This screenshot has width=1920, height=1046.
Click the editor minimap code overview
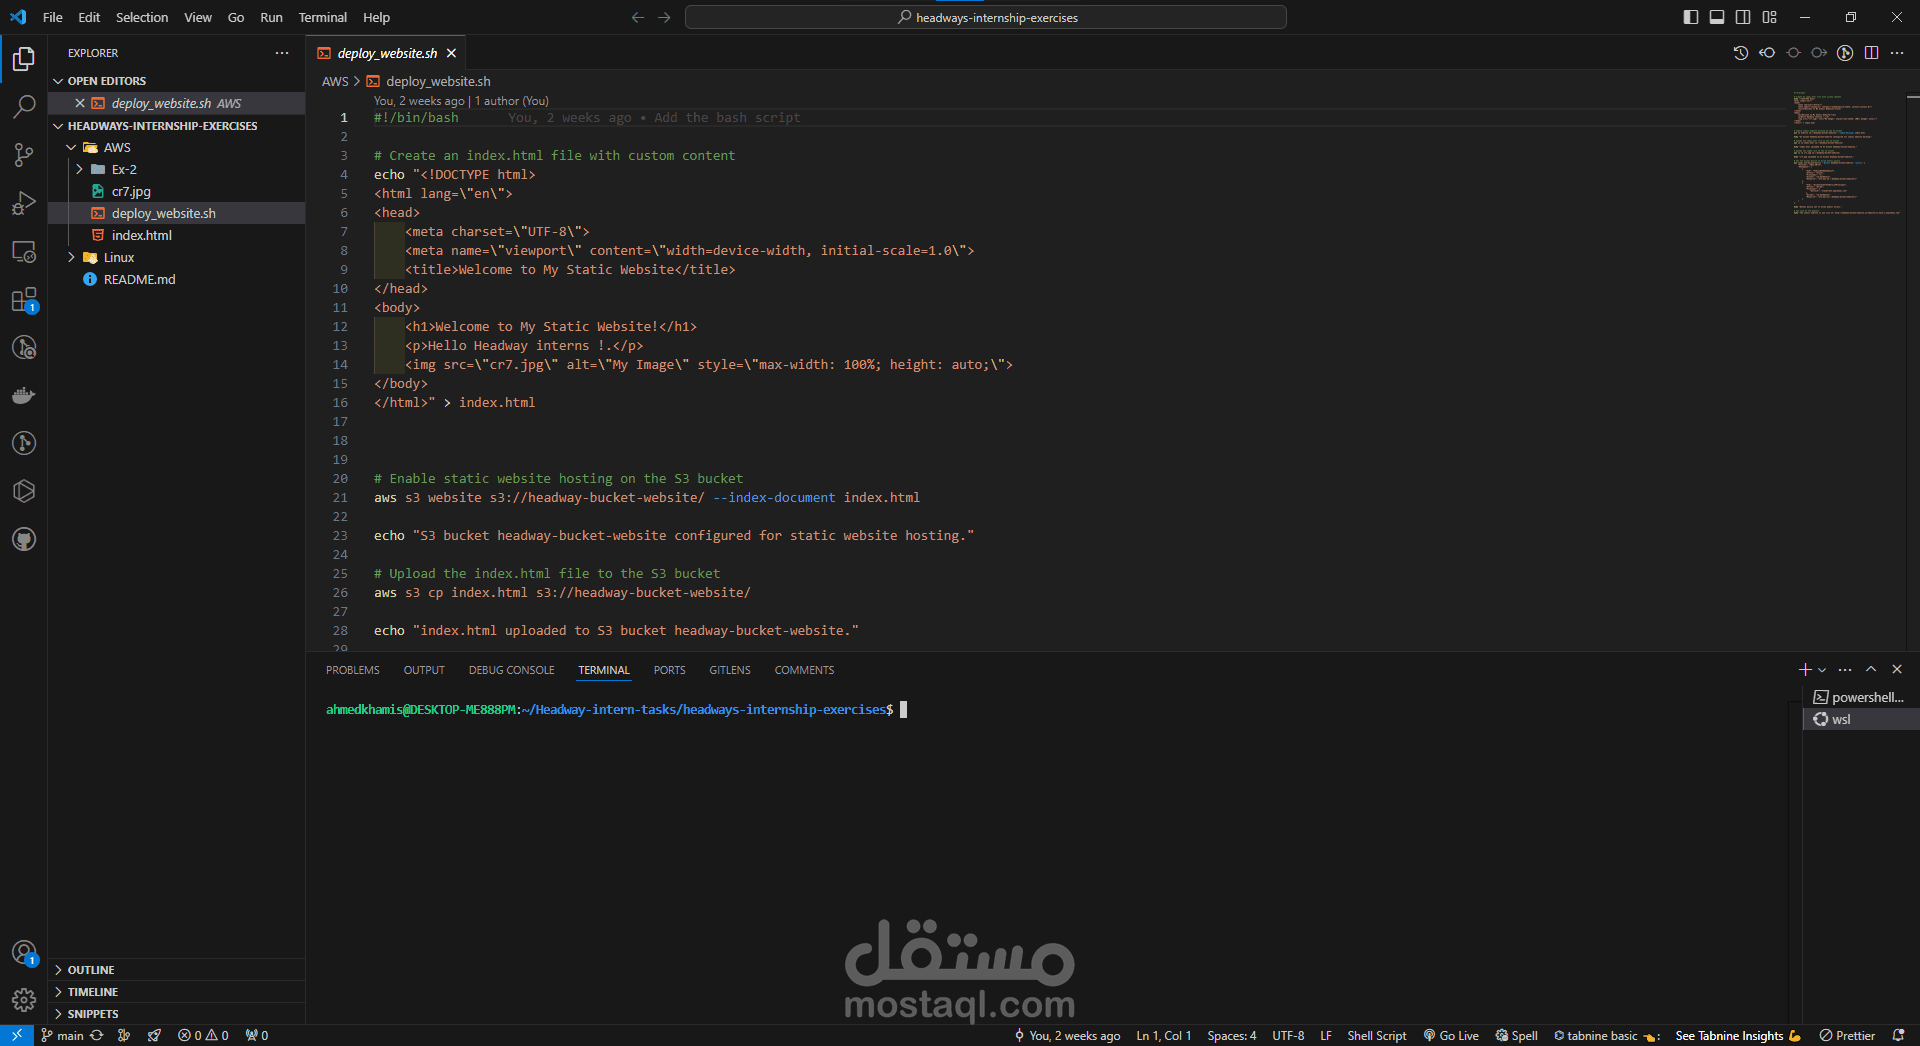click(x=1845, y=155)
